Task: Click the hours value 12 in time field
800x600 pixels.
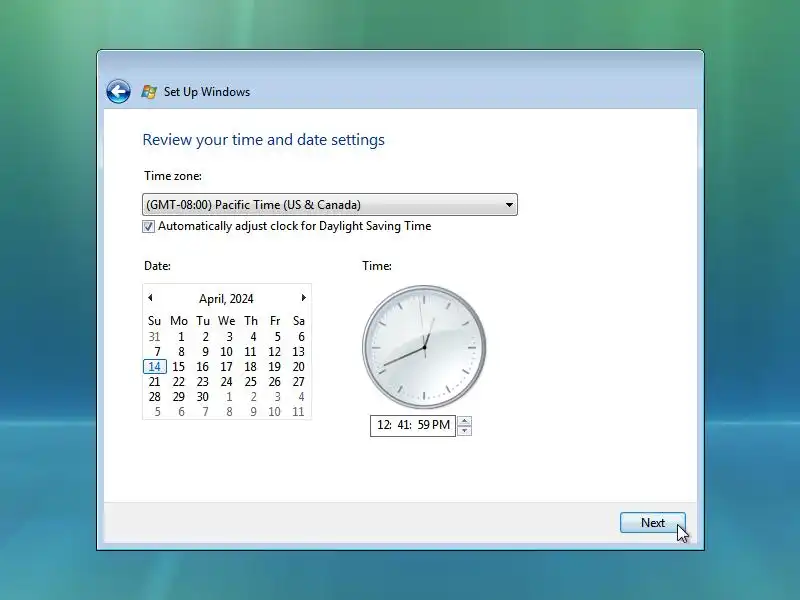Action: pyautogui.click(x=384, y=425)
